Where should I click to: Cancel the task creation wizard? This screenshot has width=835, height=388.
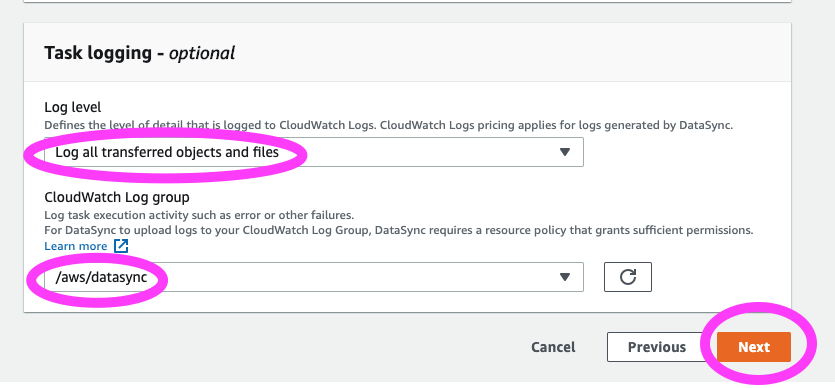(x=553, y=347)
